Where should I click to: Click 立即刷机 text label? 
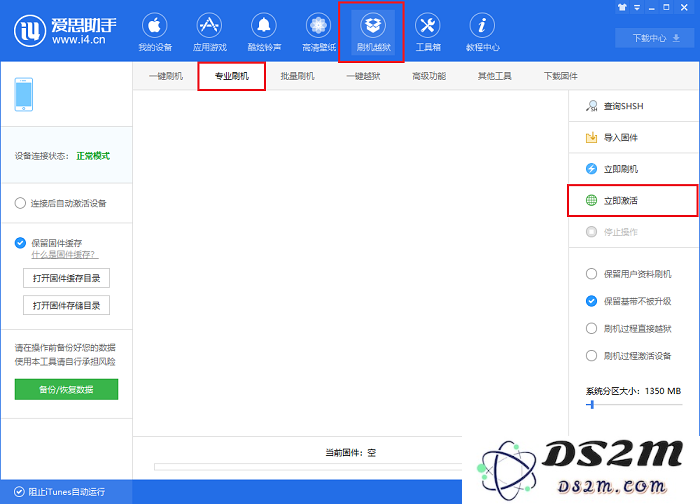[621, 169]
